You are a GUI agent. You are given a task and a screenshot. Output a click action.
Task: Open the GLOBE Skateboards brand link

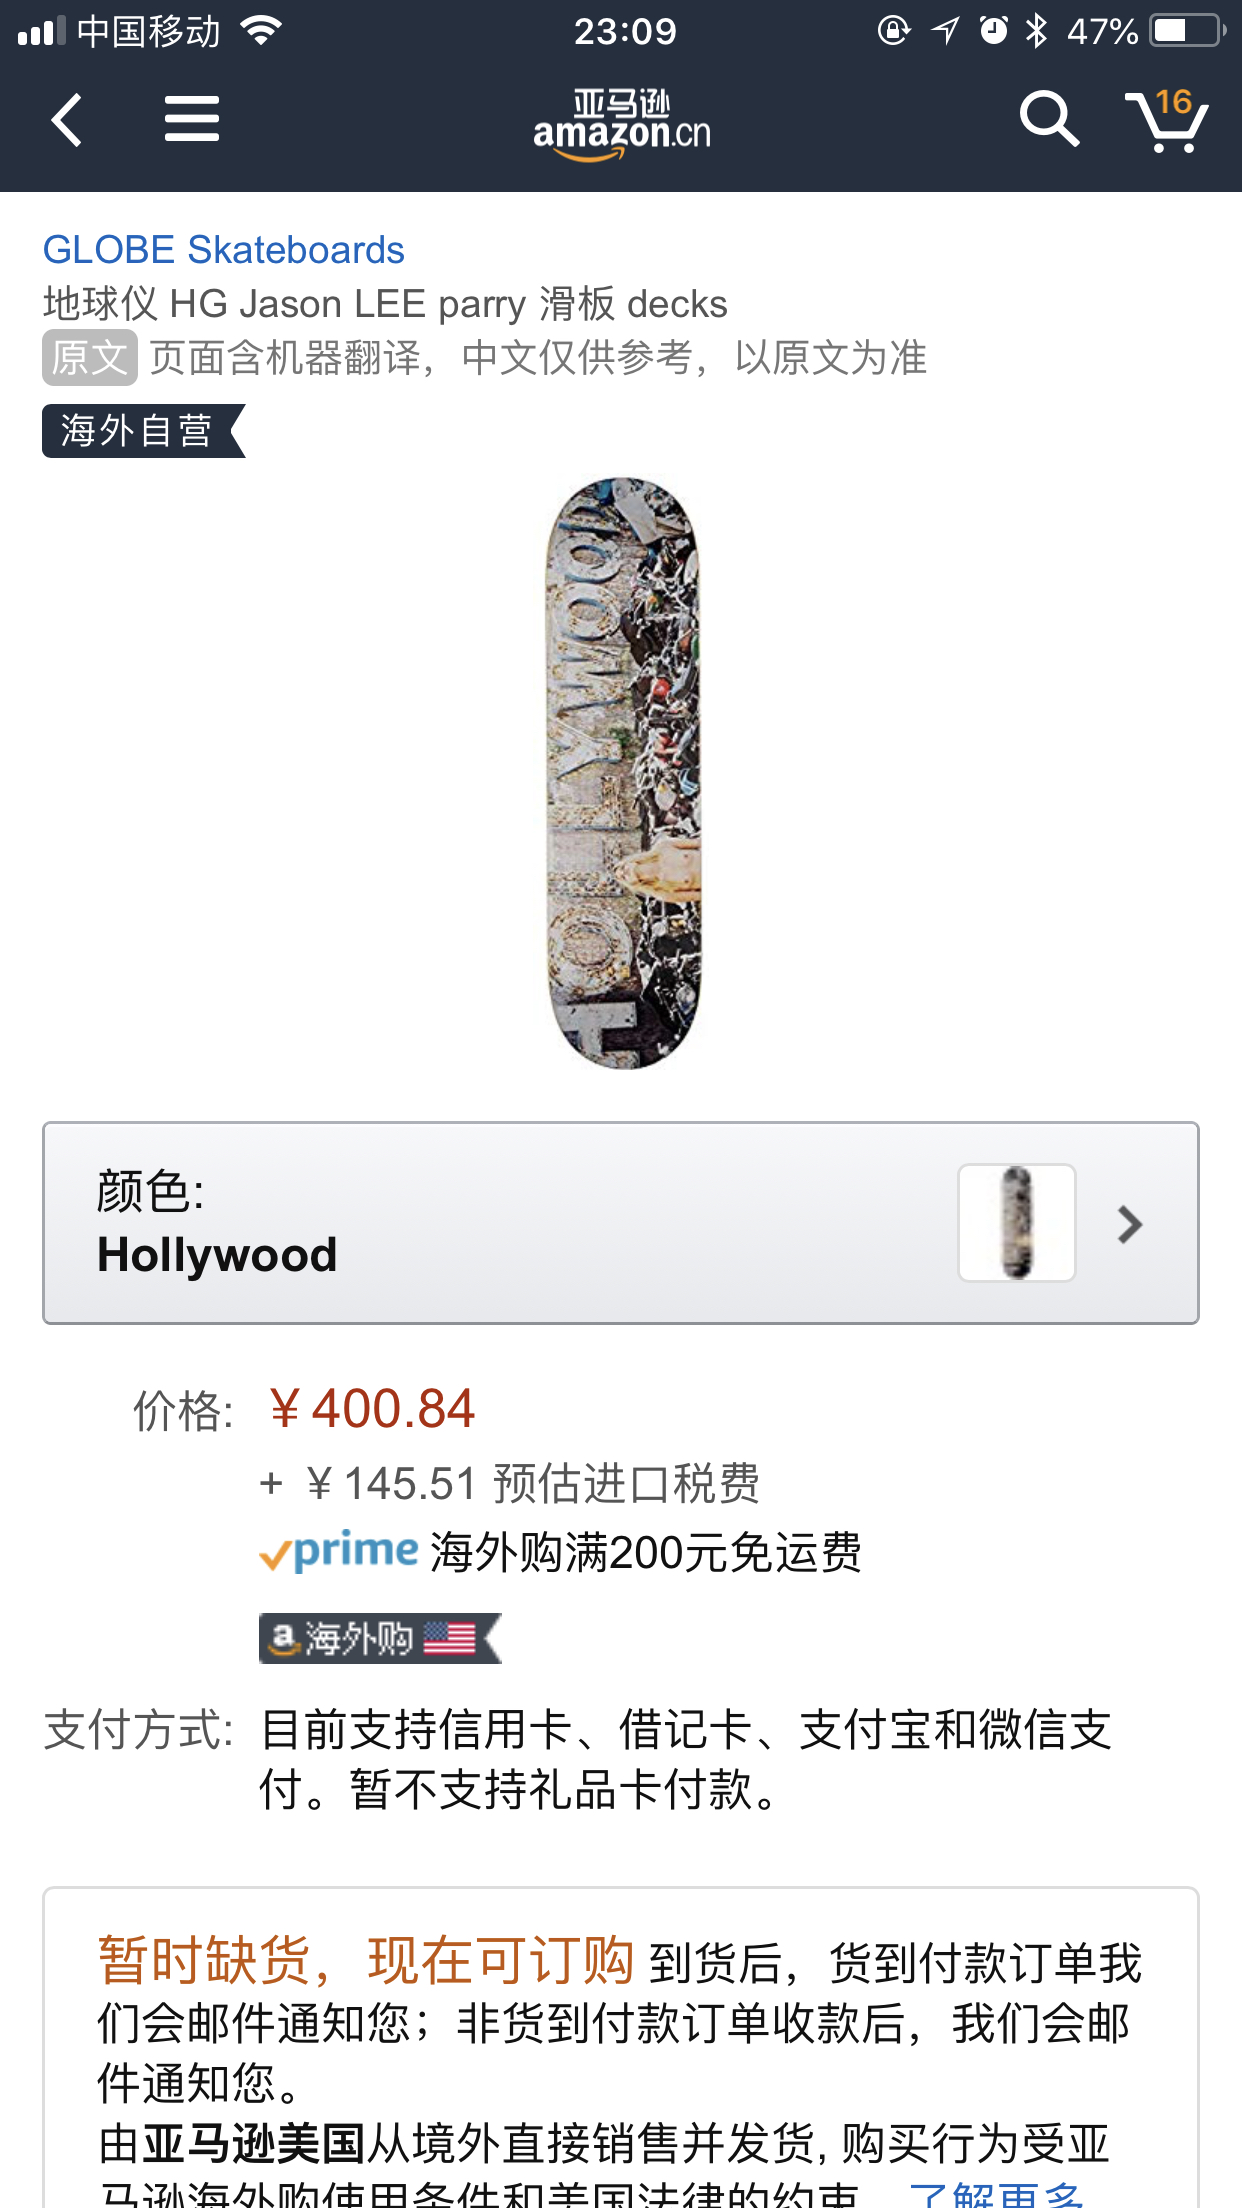[224, 250]
